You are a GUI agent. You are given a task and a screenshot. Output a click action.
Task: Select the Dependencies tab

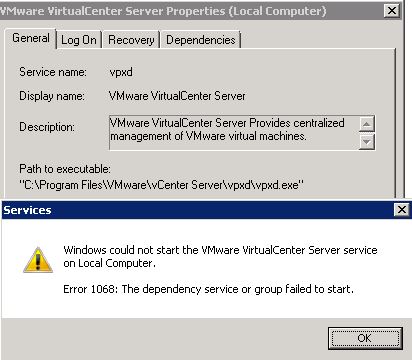point(201,40)
